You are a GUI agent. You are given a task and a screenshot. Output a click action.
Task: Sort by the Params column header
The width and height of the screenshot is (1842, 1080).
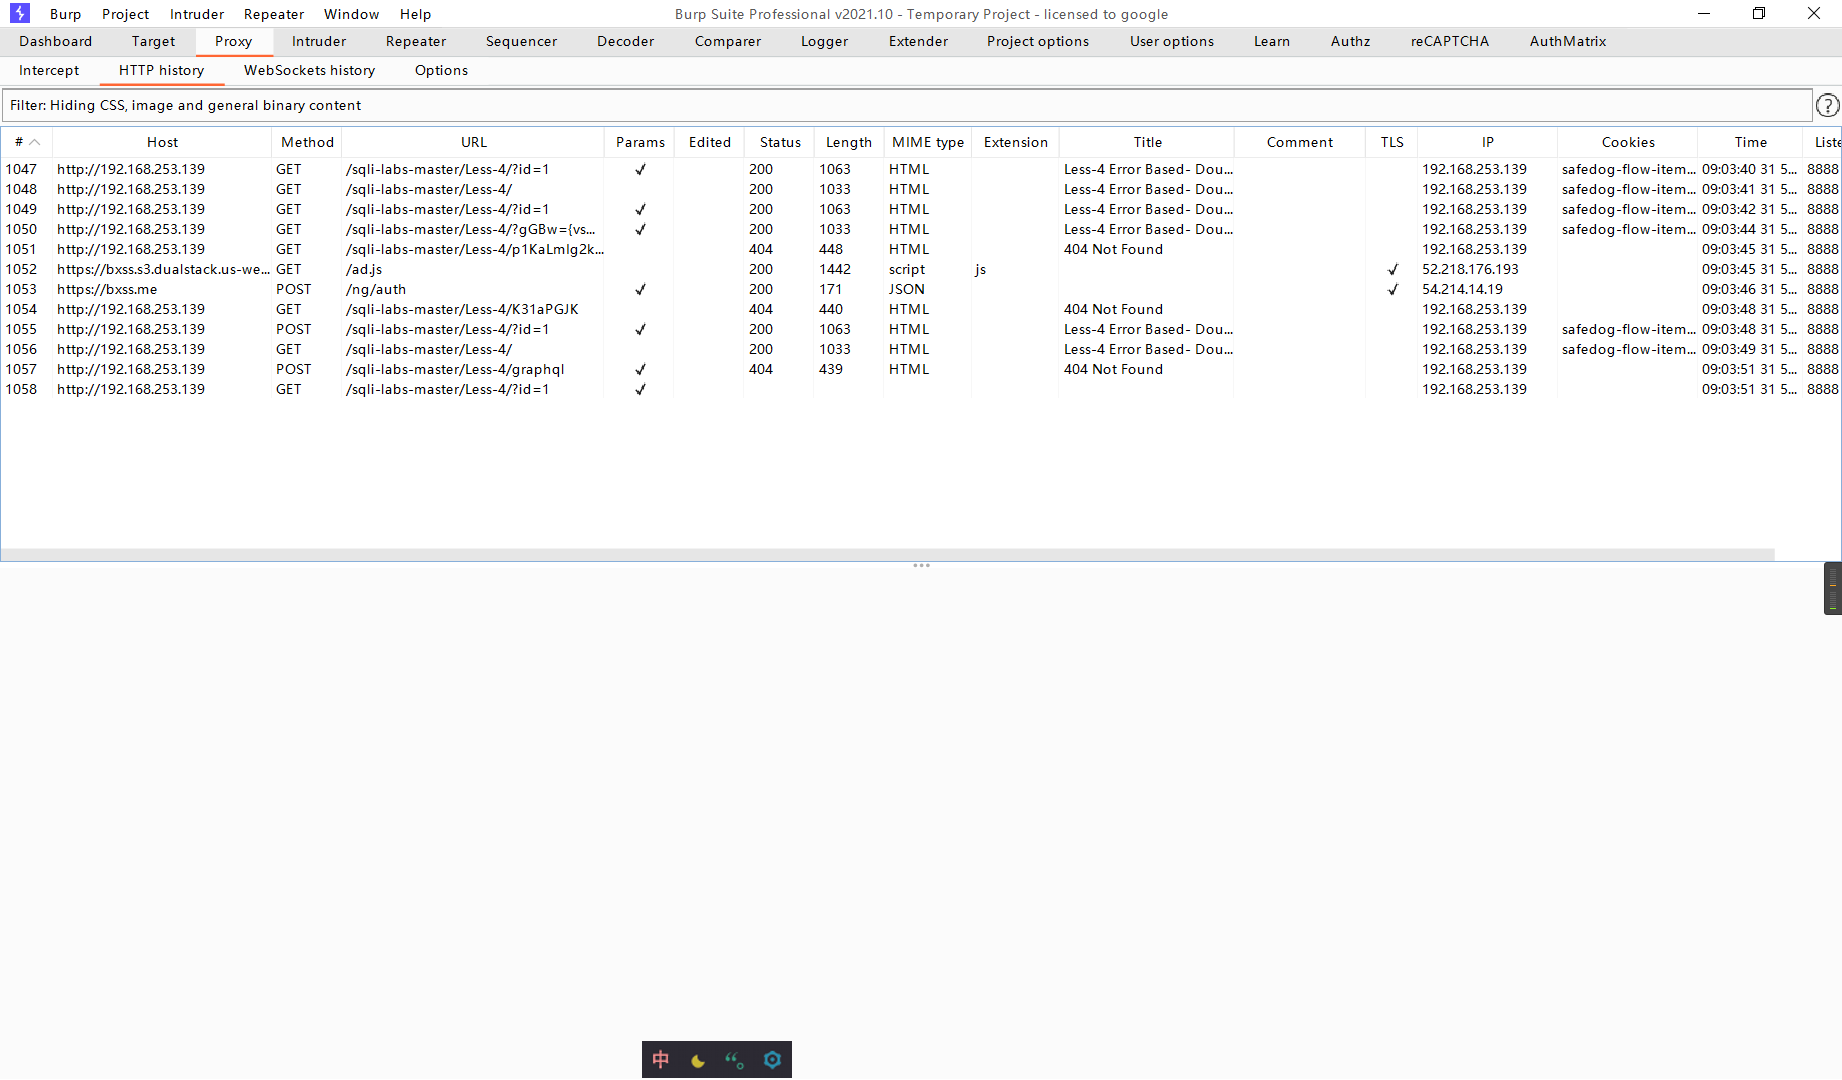[x=640, y=142]
